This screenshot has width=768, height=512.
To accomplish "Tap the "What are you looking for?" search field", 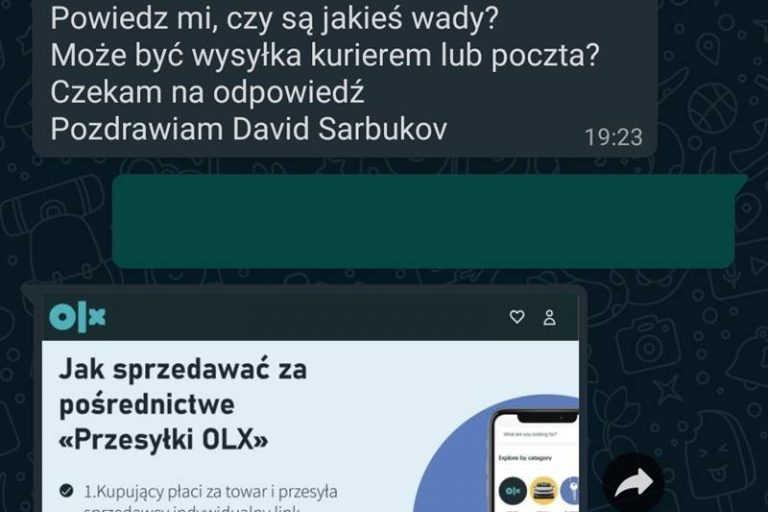I will [x=537, y=435].
